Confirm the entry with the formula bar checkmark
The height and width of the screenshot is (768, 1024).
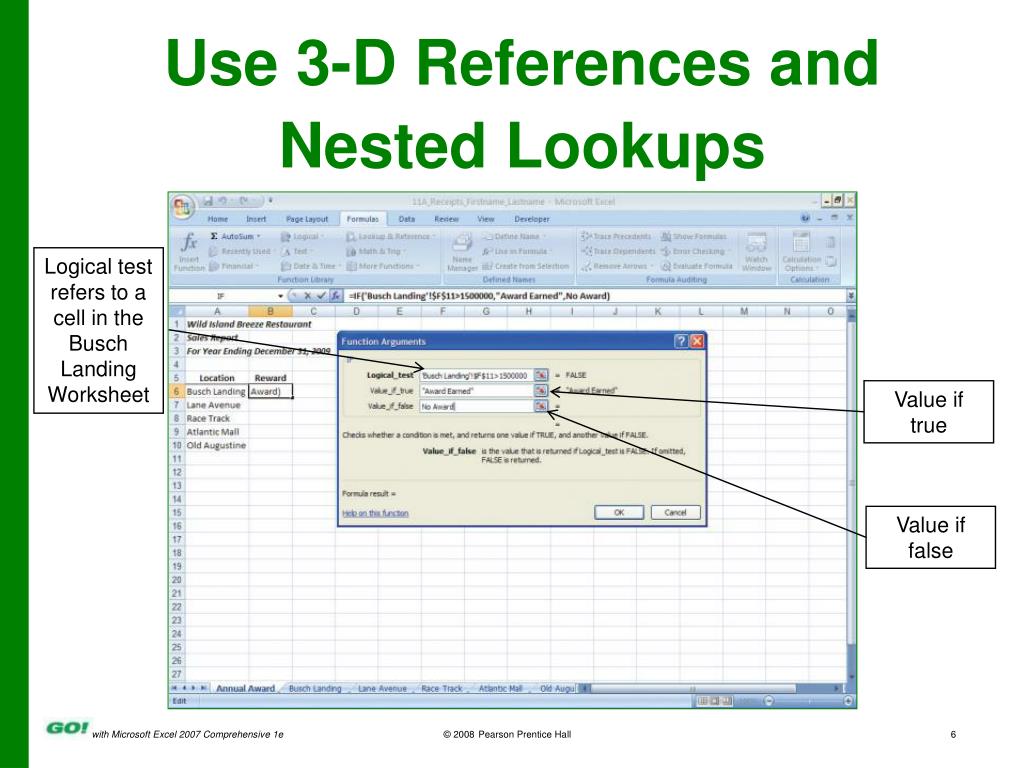(321, 296)
